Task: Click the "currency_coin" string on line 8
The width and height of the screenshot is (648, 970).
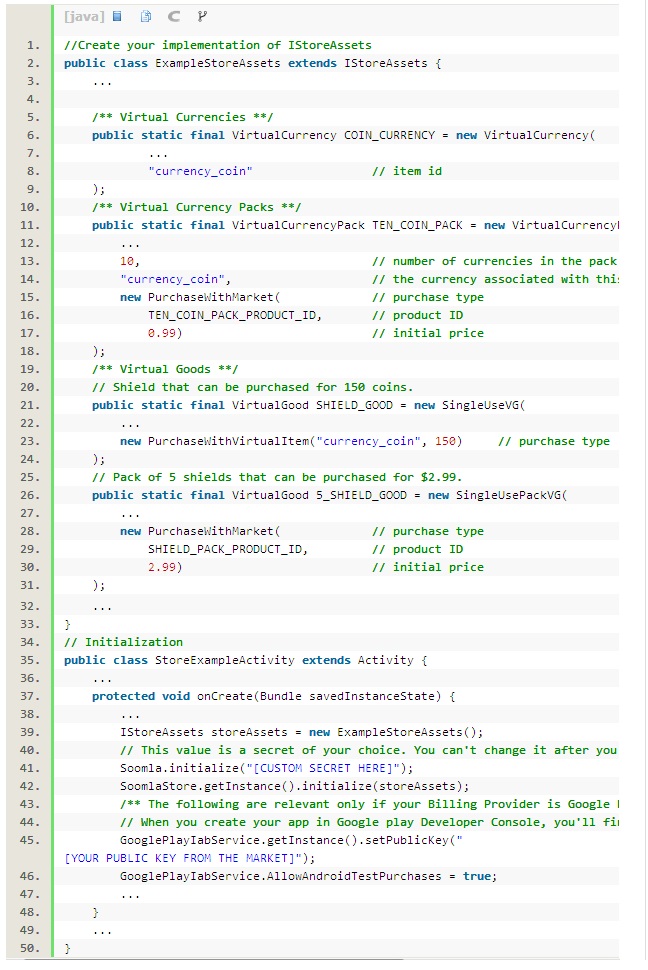Action: (x=199, y=171)
